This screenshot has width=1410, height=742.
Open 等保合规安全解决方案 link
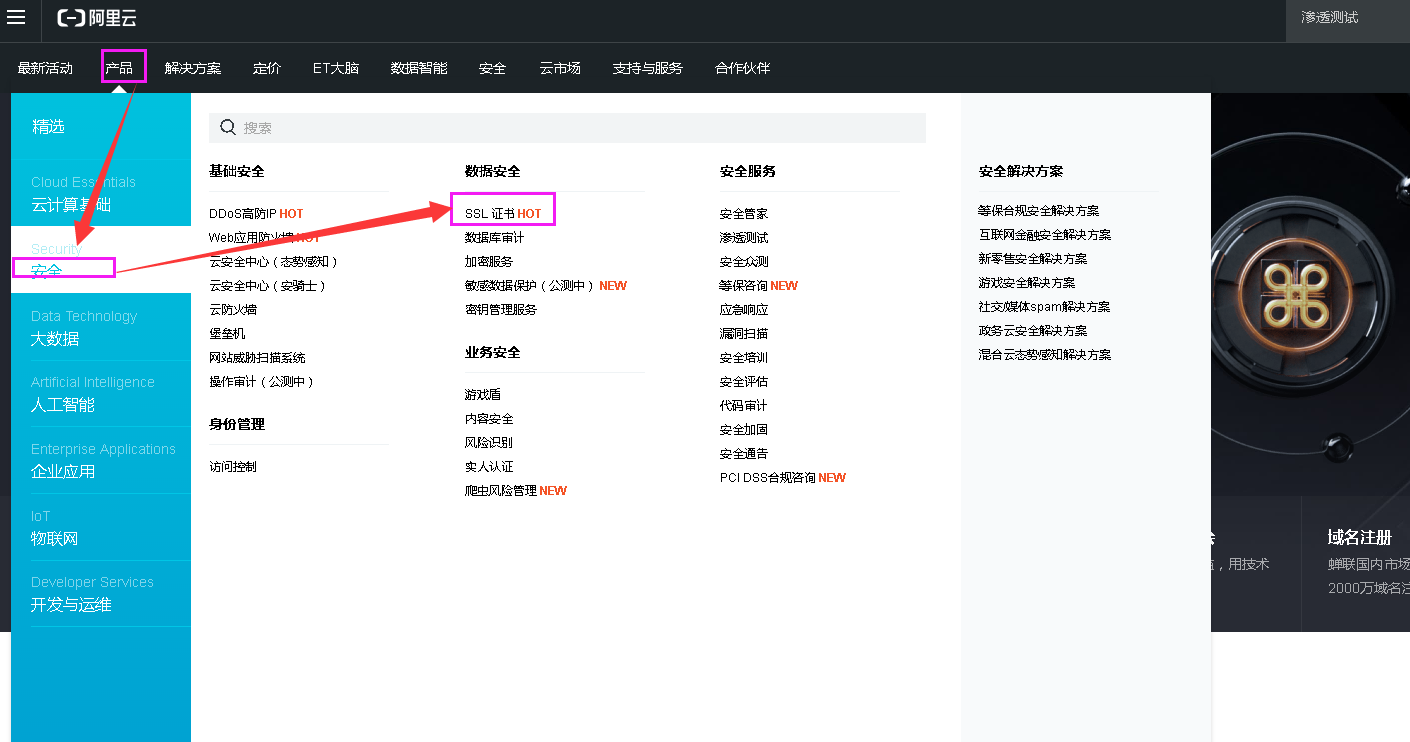1039,211
